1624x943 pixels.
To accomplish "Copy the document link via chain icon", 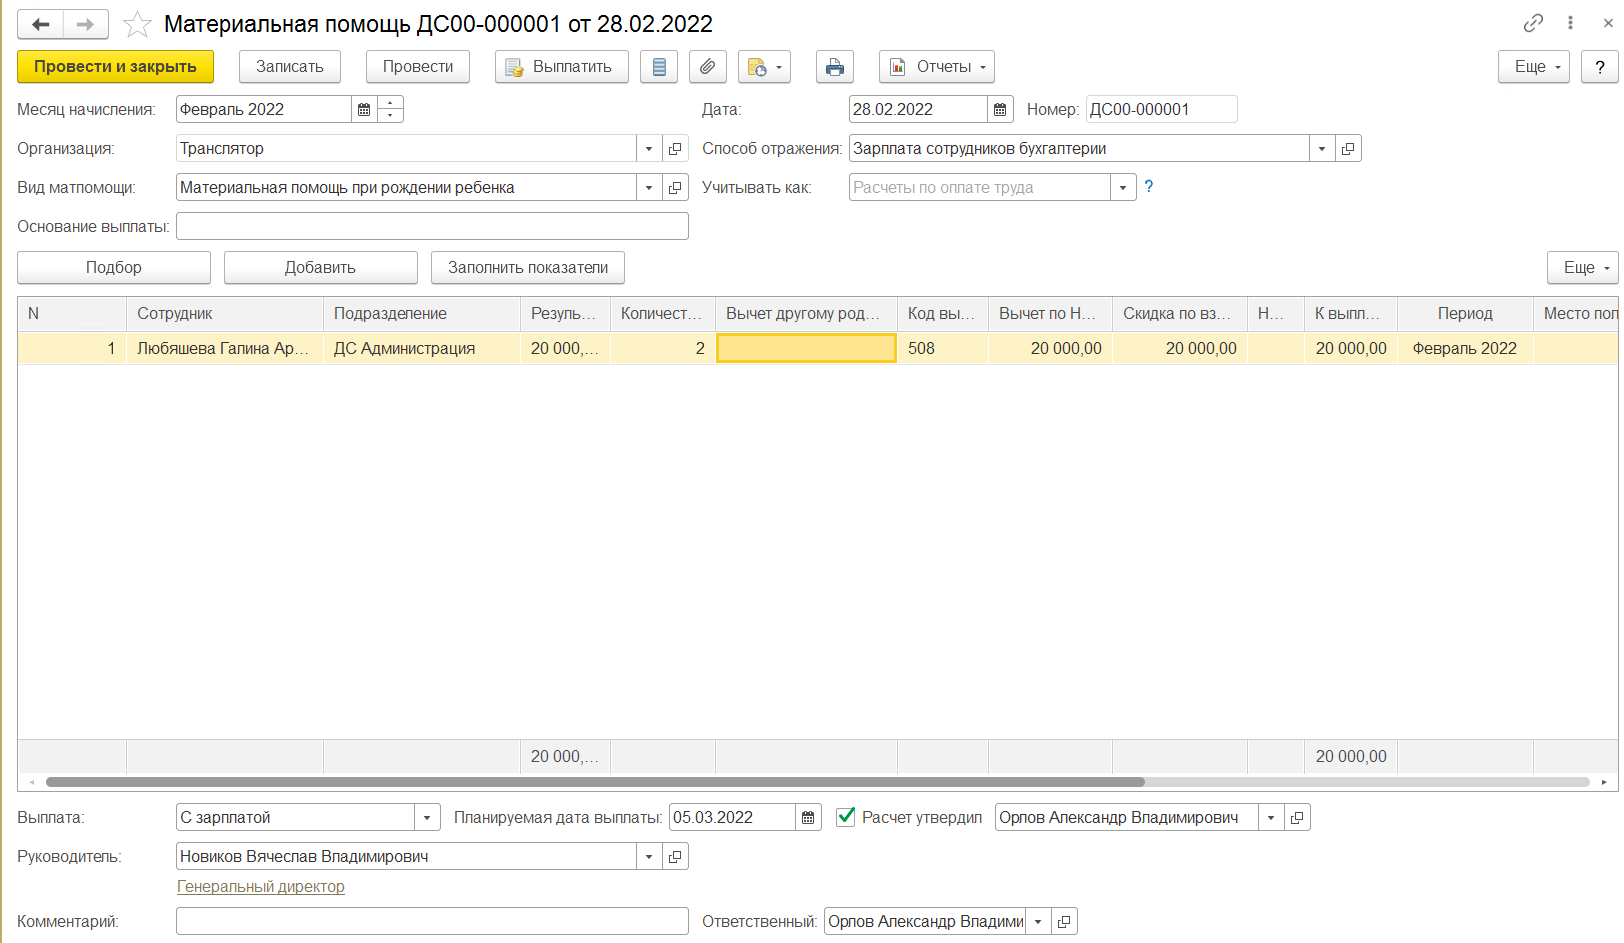I will click(1532, 23).
